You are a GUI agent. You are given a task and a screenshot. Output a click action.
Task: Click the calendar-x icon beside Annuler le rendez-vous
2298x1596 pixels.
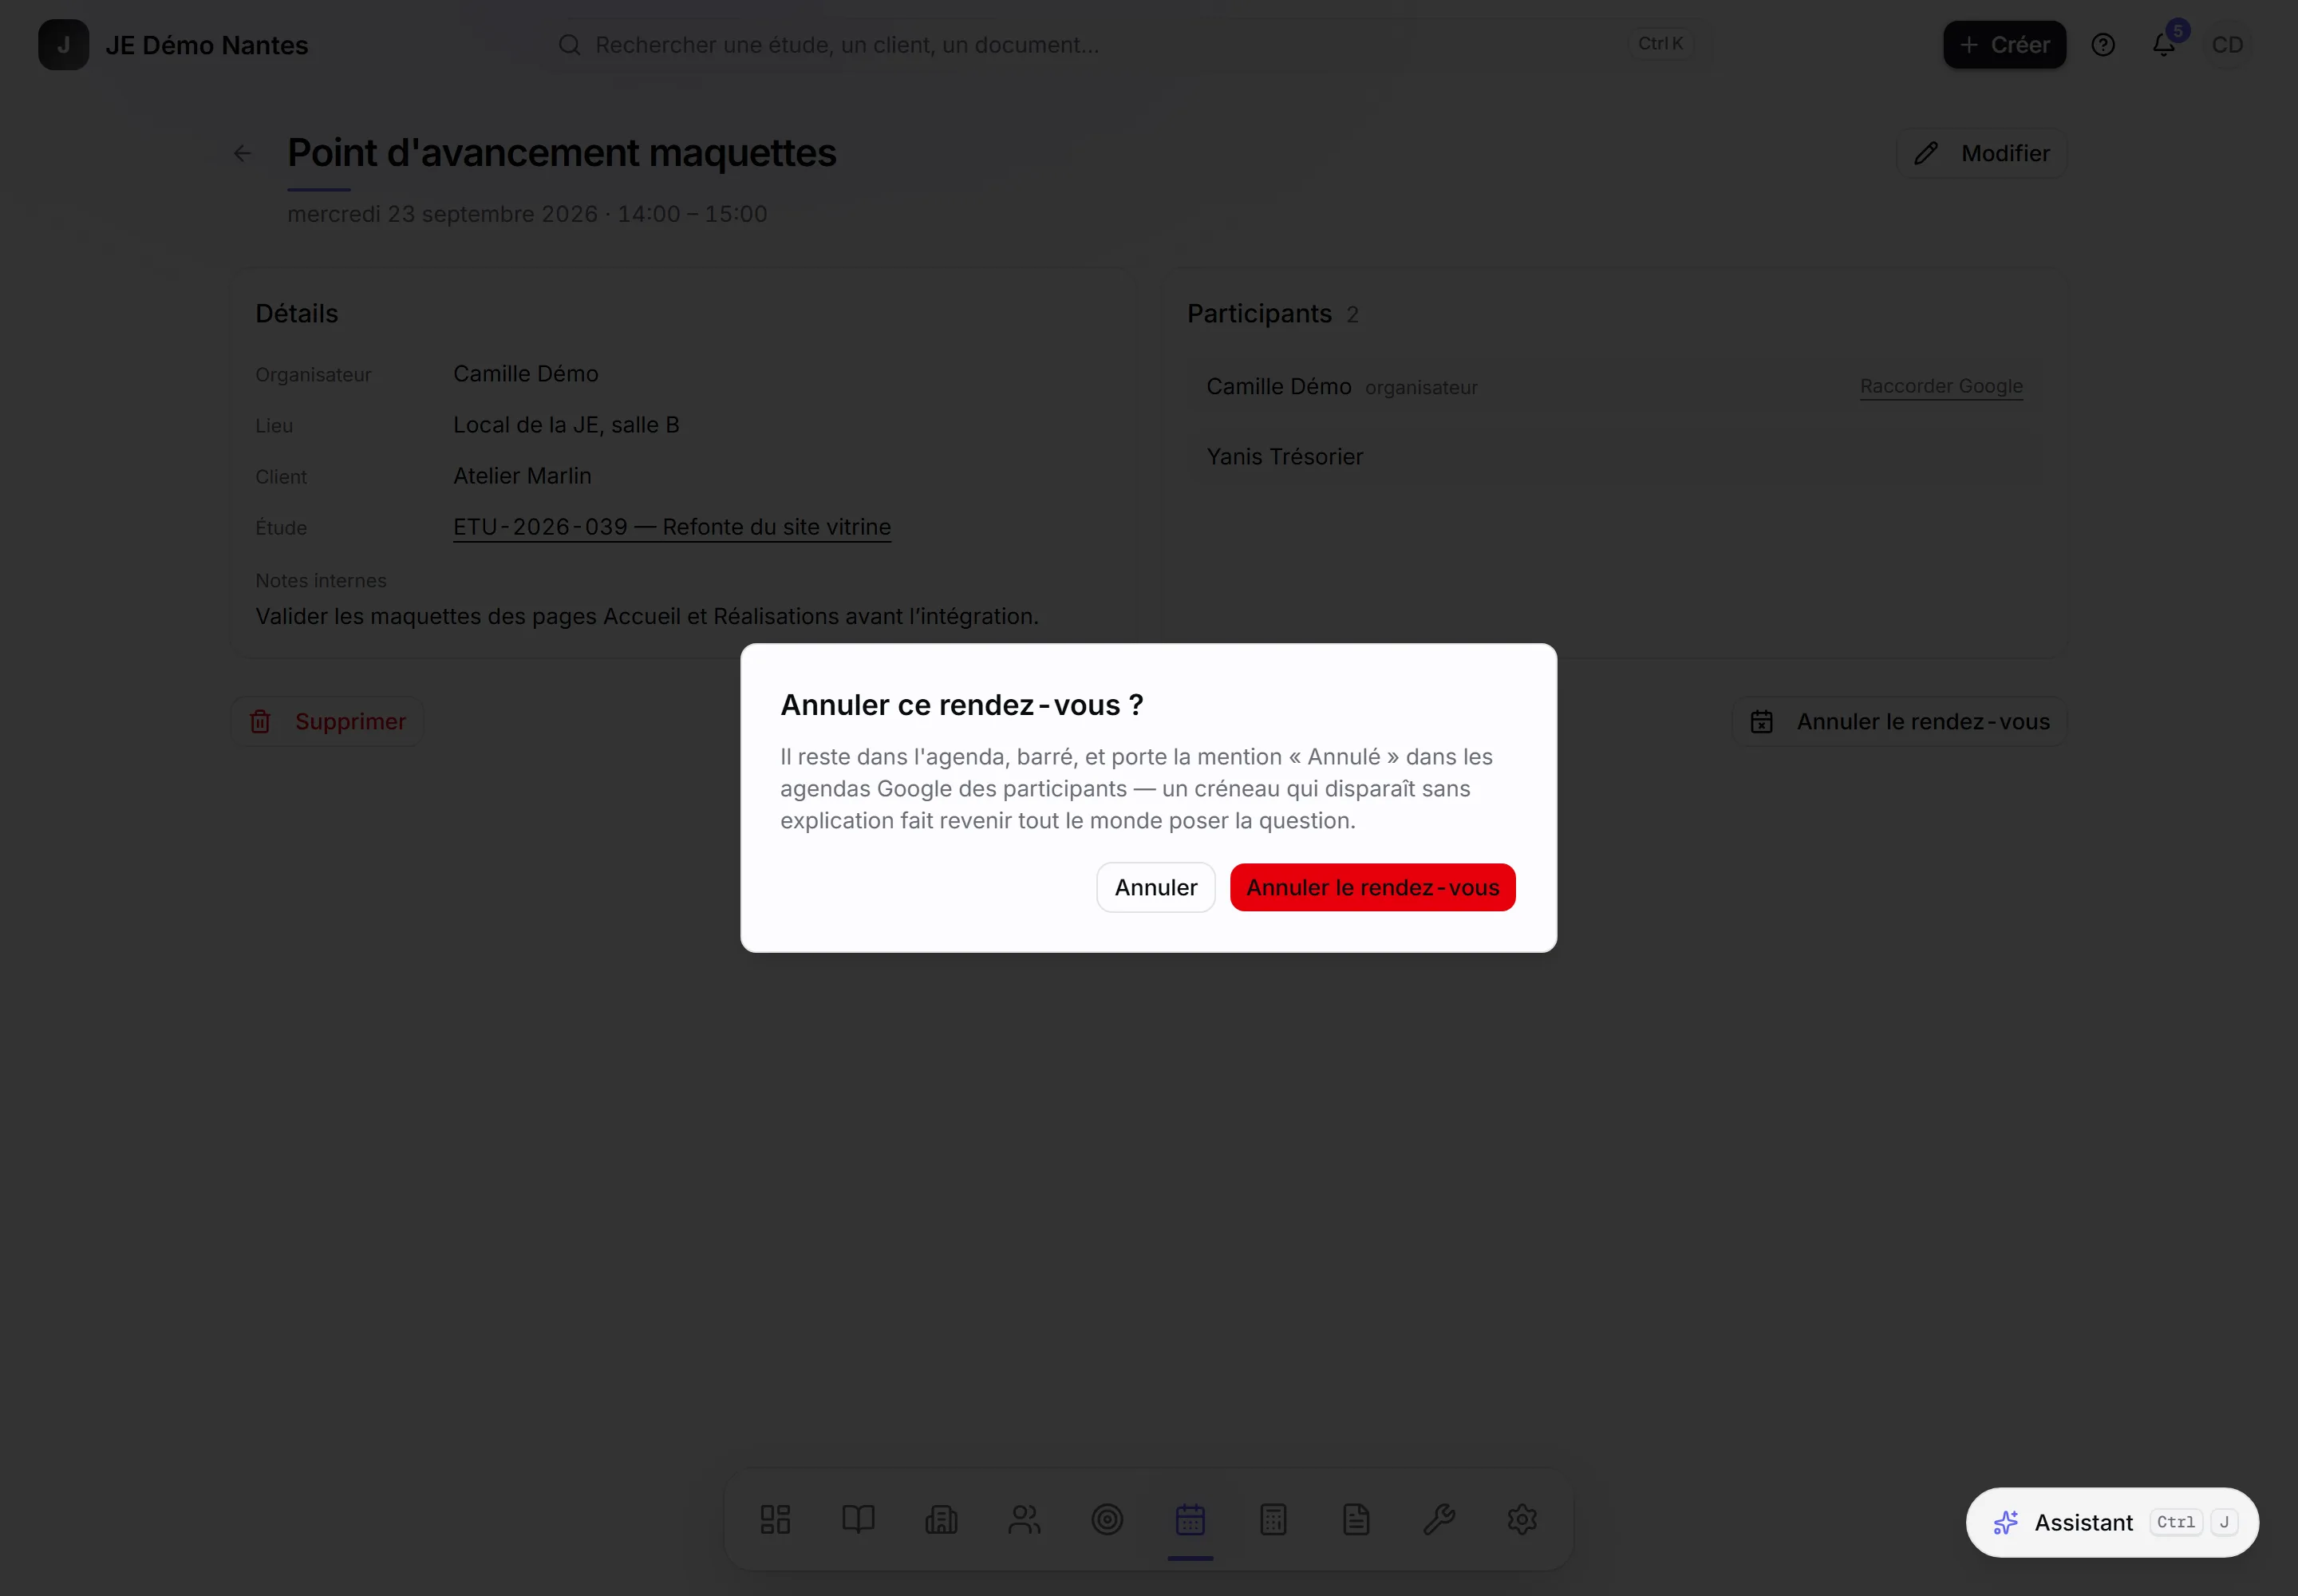pos(1761,722)
